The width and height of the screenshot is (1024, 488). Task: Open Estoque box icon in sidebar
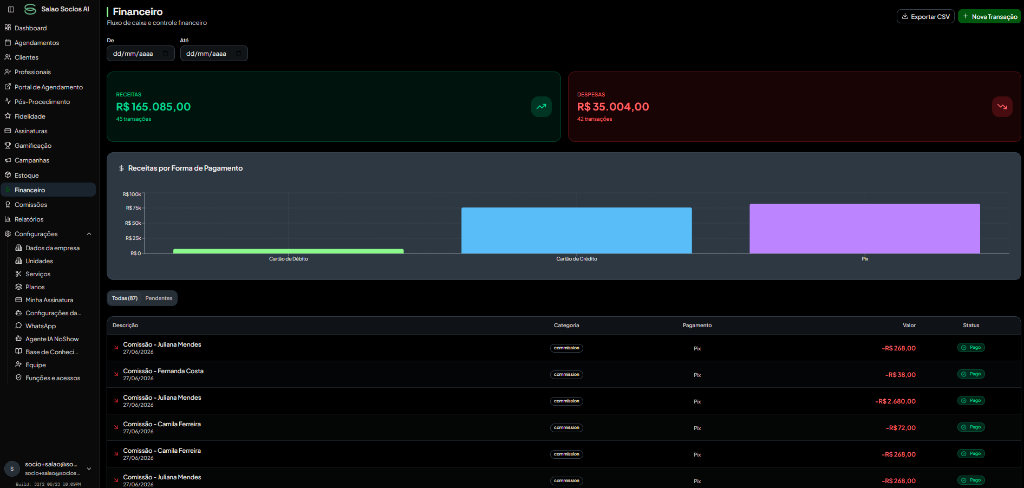[8, 175]
